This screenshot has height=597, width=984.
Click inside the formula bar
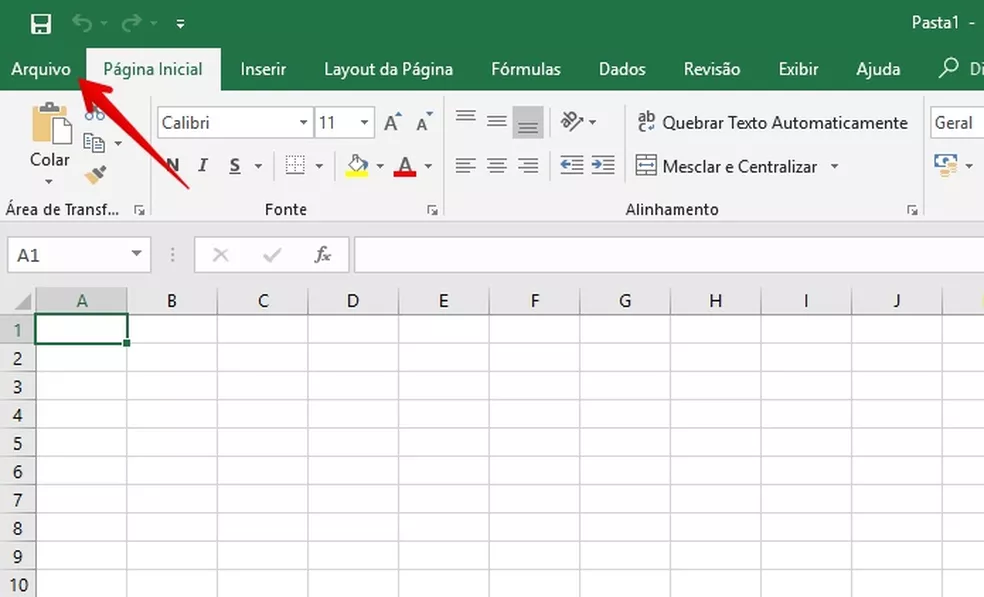(x=600, y=254)
